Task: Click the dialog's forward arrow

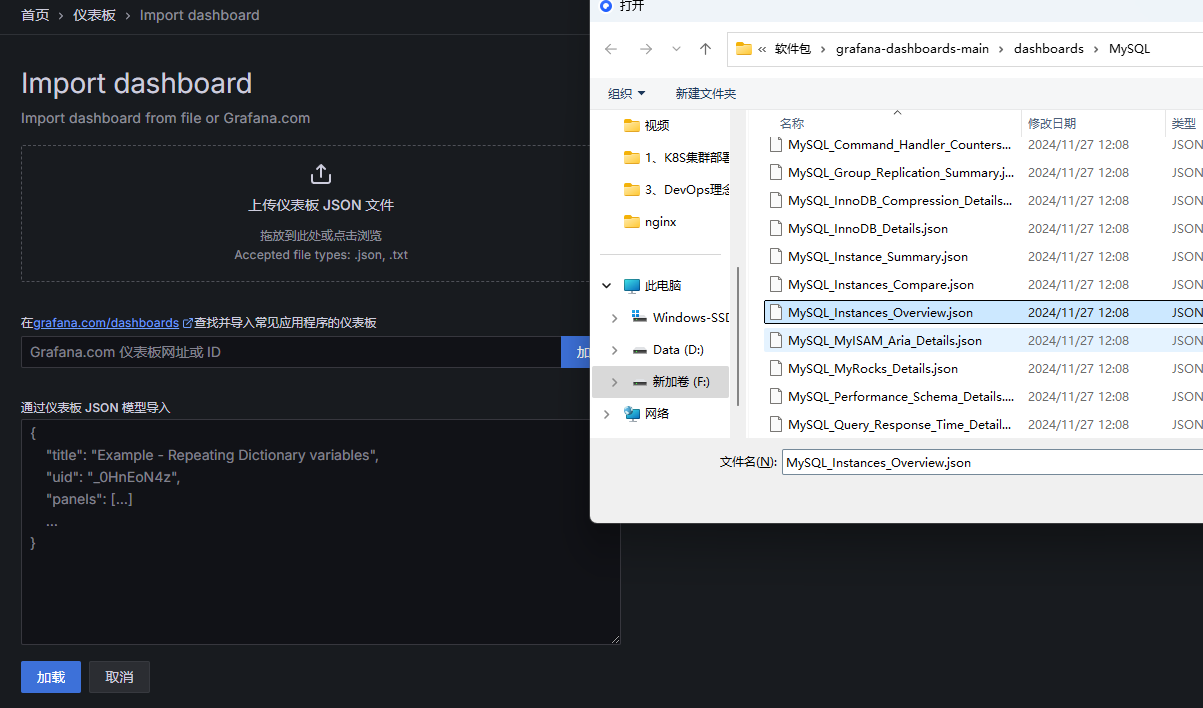Action: click(646, 49)
